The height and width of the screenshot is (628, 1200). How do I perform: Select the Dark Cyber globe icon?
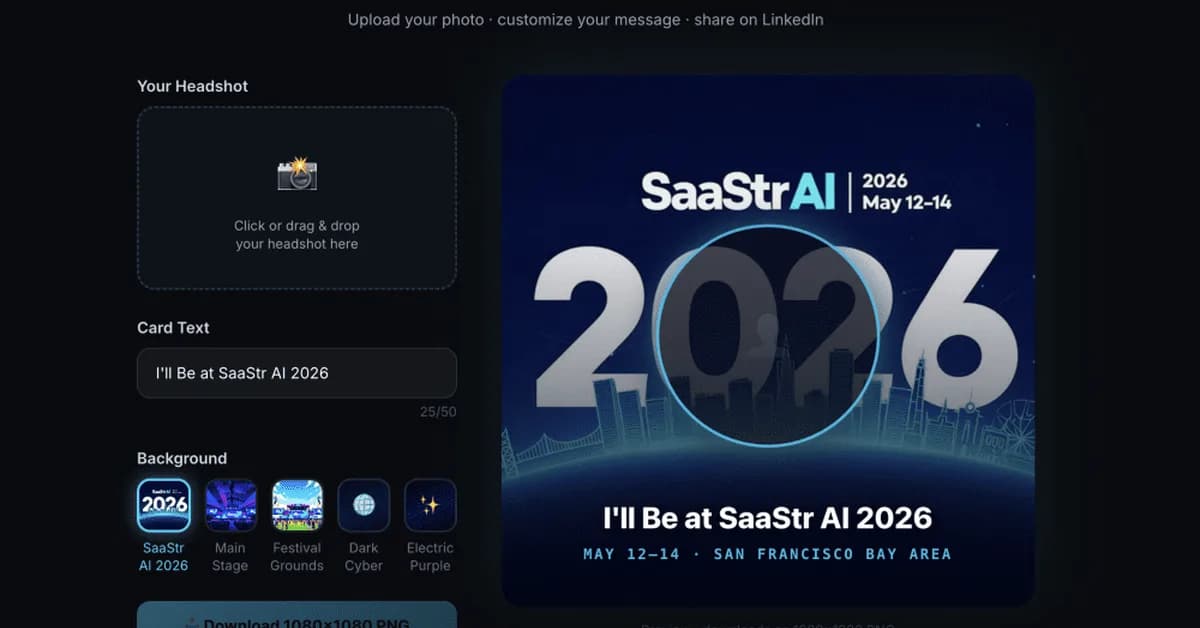pos(364,505)
